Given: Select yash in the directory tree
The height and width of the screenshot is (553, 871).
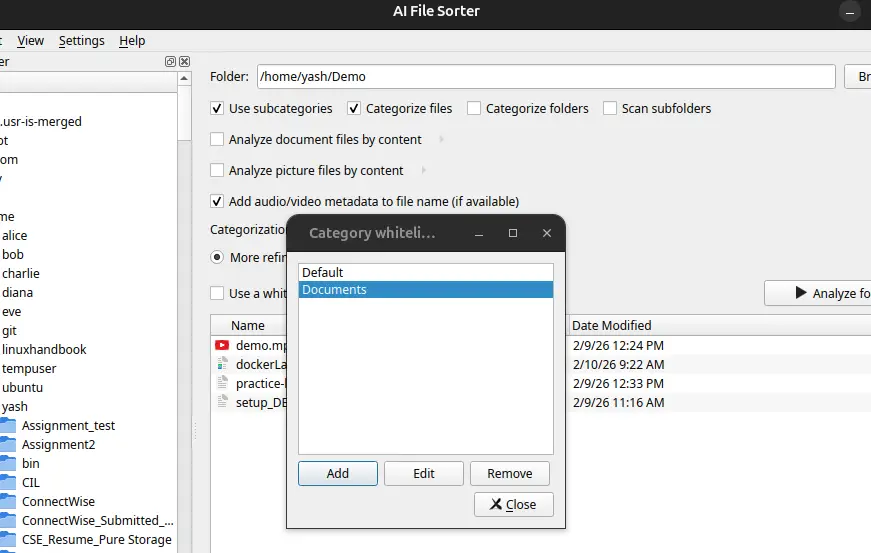Looking at the screenshot, I should point(14,406).
